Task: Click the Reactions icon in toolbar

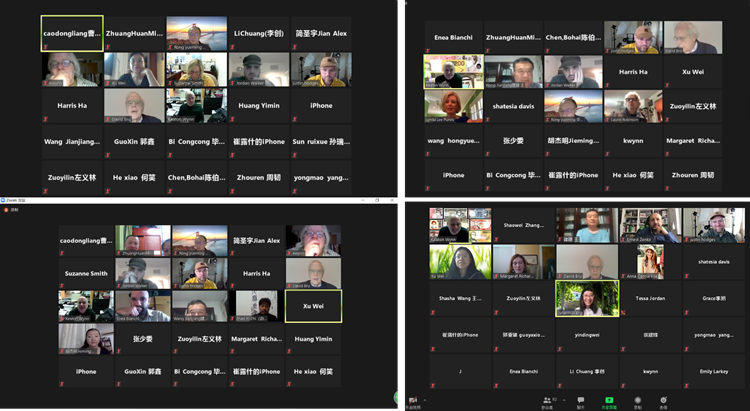Action: click(665, 399)
